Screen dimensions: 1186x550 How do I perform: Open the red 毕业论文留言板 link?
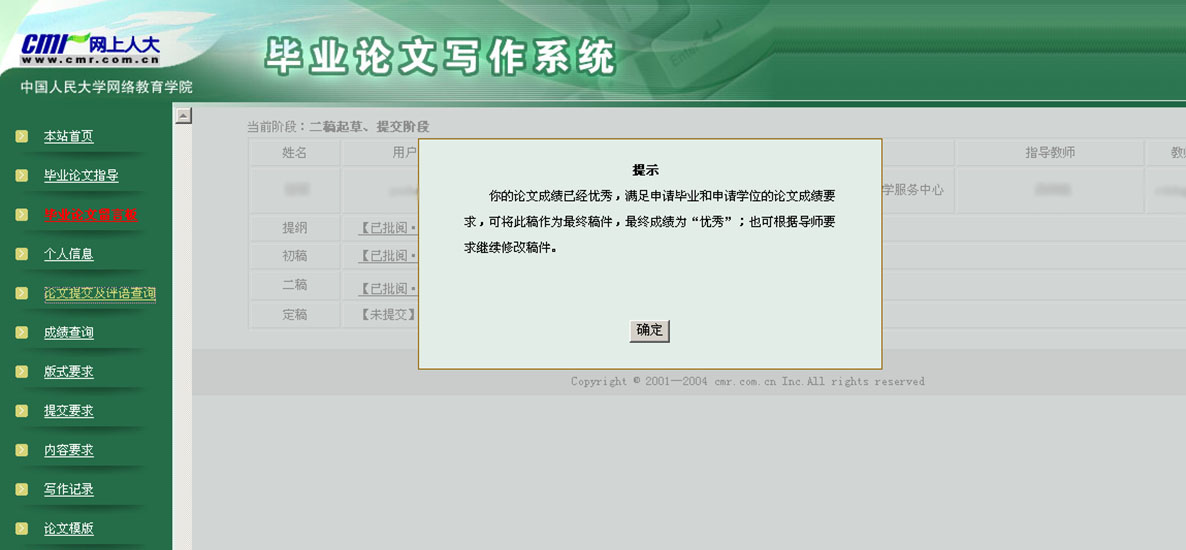coord(91,215)
